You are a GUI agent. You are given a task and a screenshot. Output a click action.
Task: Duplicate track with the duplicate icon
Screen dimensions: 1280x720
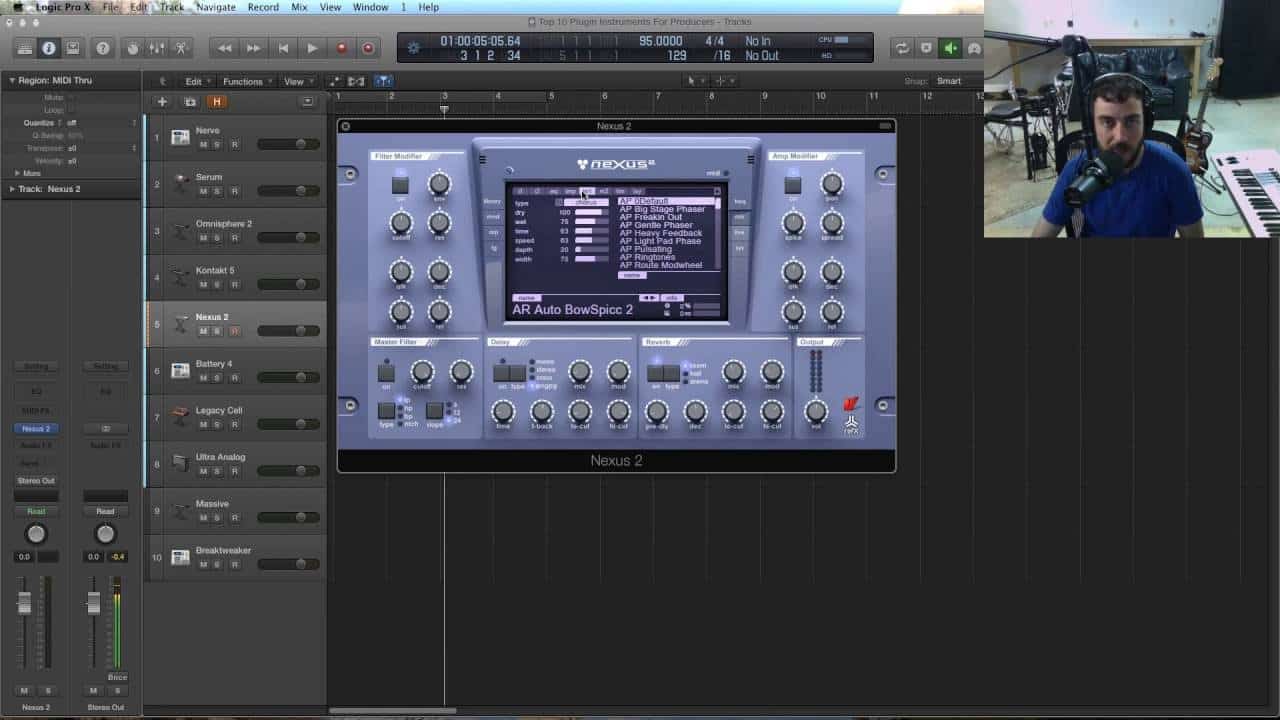(189, 102)
